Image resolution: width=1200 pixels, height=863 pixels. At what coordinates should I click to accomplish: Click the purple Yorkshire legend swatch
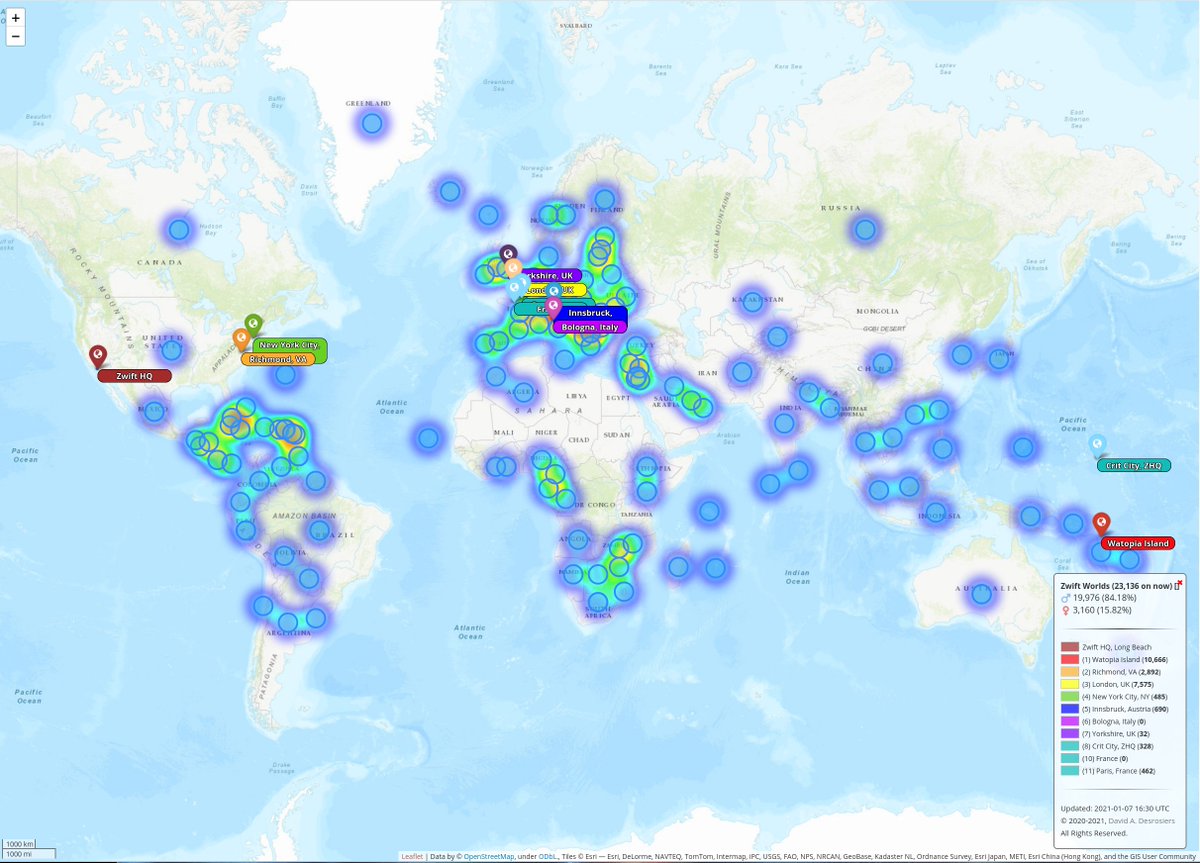1070,733
